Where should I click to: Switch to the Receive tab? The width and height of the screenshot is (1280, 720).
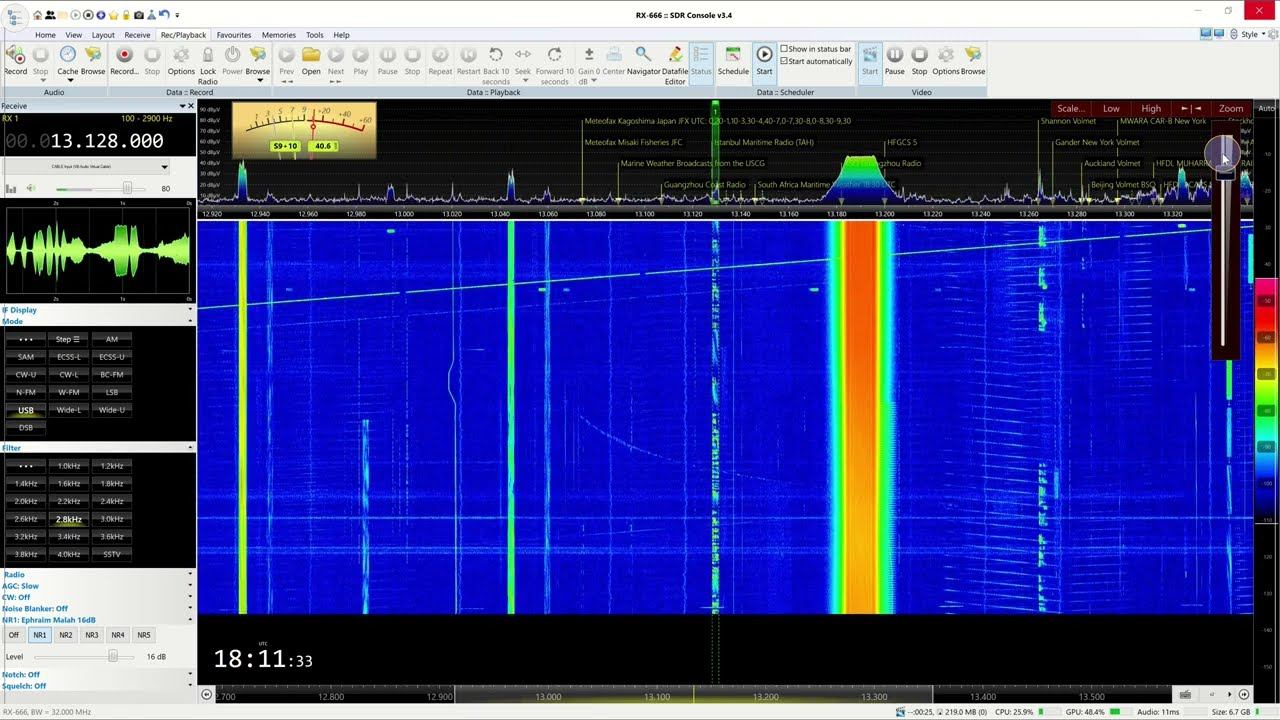click(137, 35)
